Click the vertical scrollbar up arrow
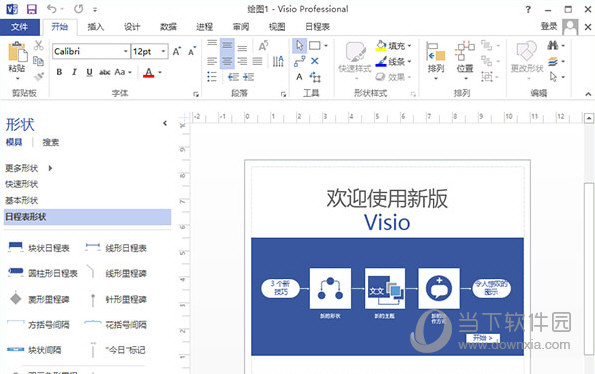This screenshot has width=595, height=374. (x=589, y=118)
